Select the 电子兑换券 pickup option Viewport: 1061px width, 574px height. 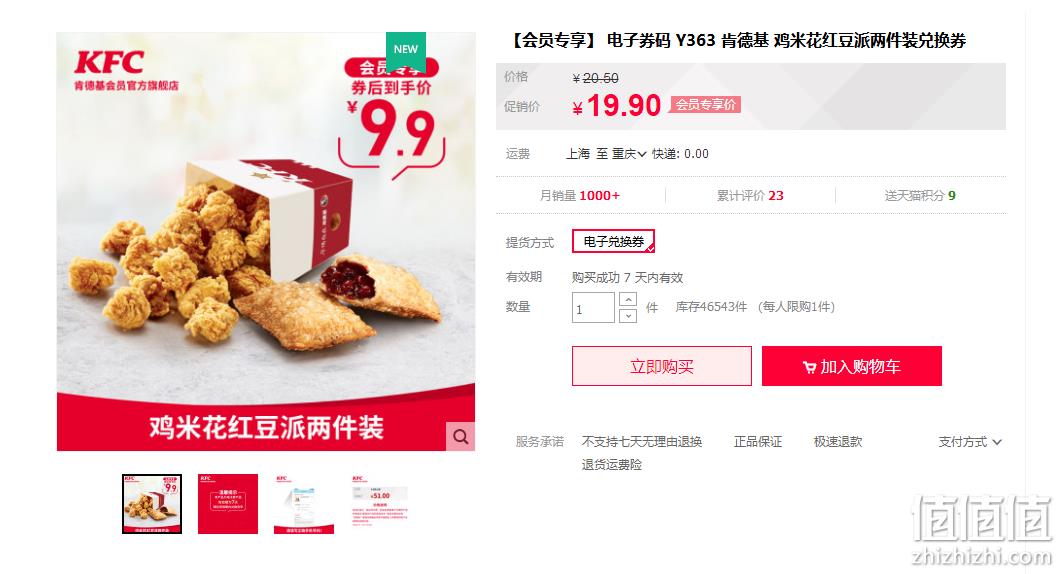[613, 241]
